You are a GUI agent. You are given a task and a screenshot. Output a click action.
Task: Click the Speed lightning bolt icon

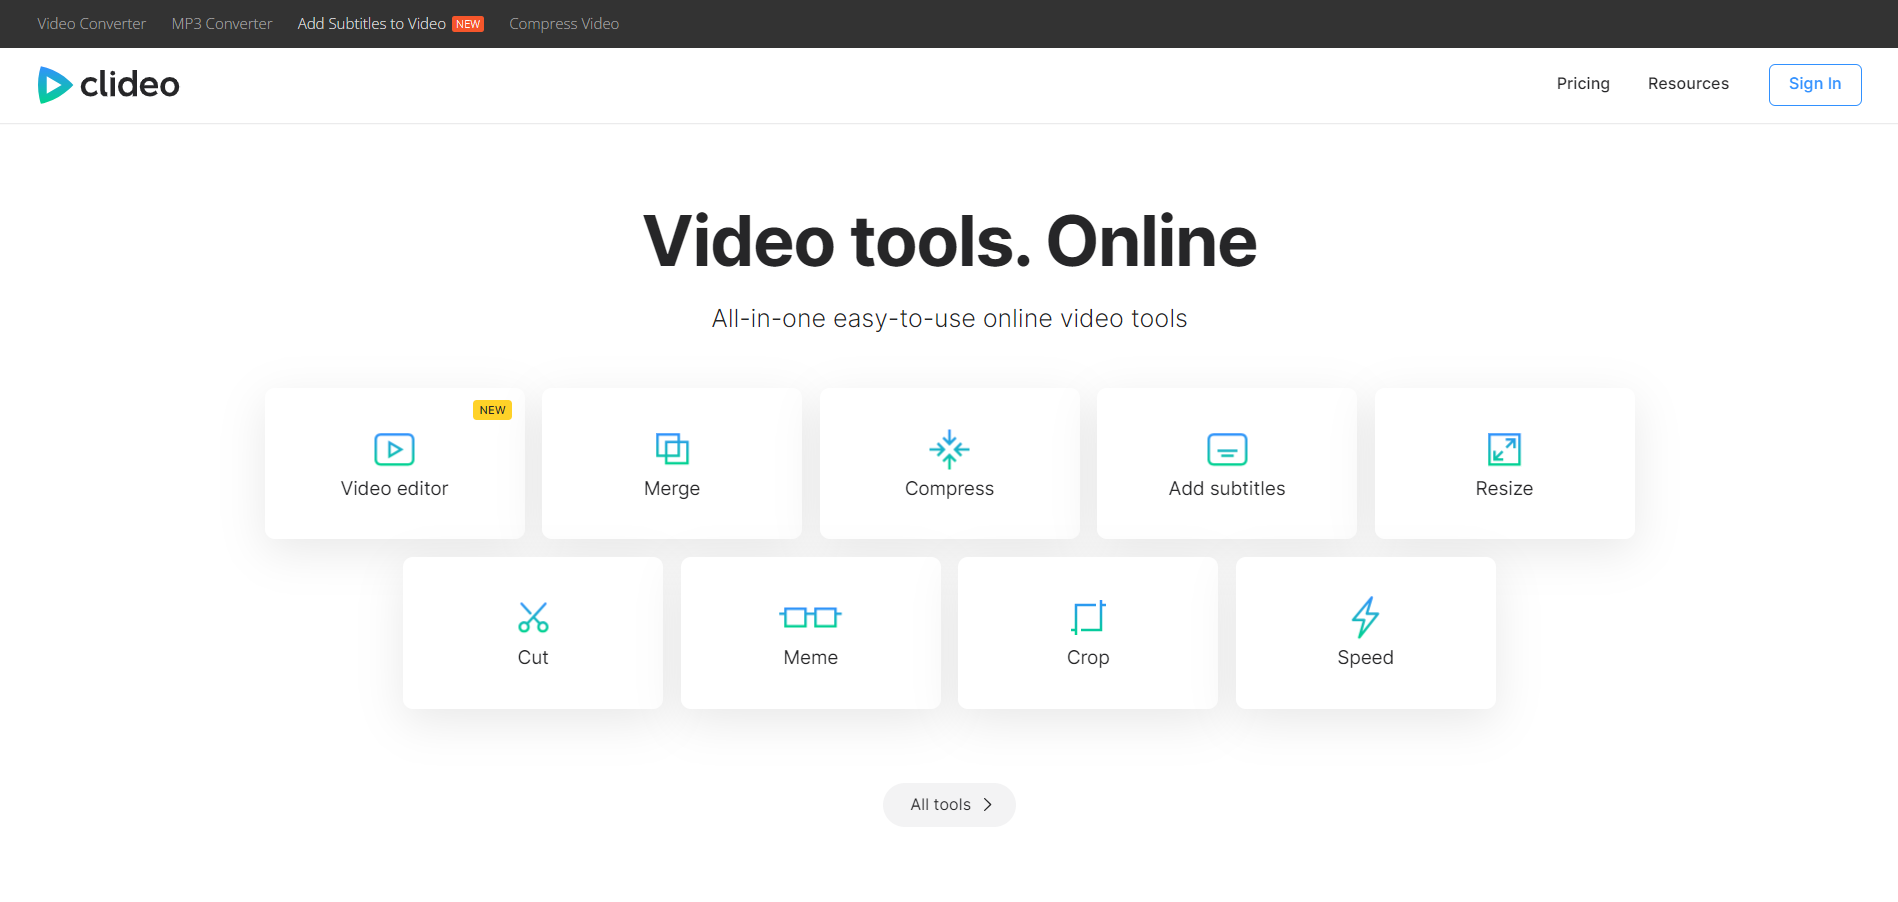[x=1365, y=617]
